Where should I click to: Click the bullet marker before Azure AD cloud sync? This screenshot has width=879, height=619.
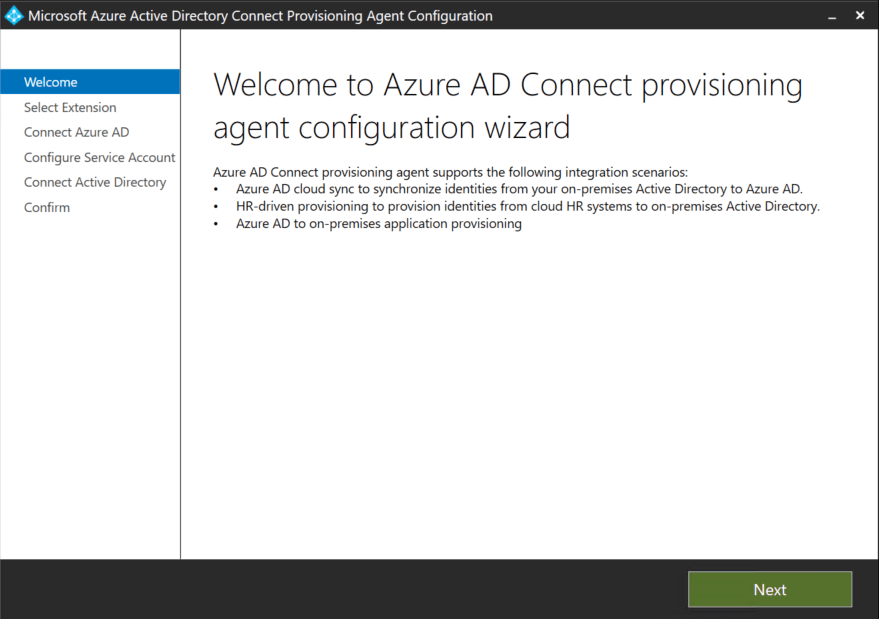tap(216, 190)
